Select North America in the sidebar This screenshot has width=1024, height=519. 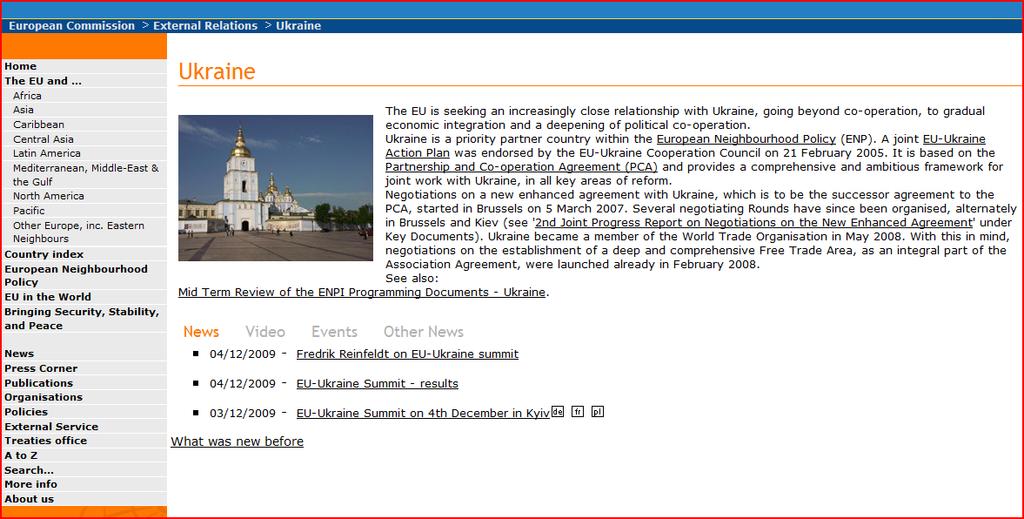click(x=48, y=196)
